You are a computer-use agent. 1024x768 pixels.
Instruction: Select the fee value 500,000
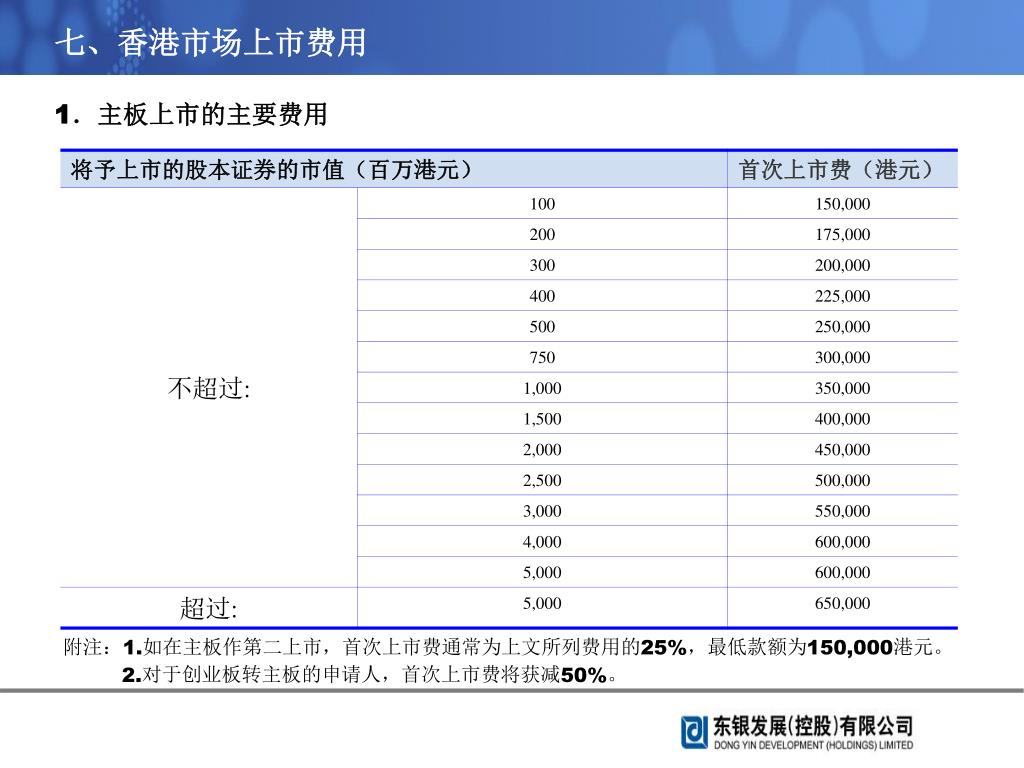842,480
